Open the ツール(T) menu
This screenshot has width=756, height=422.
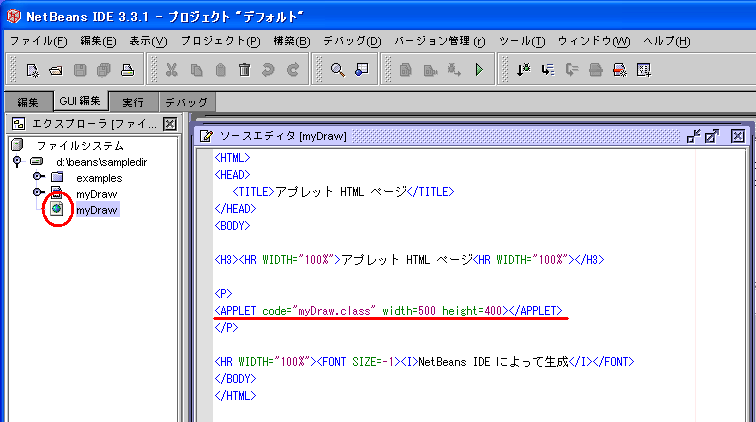coord(522,41)
